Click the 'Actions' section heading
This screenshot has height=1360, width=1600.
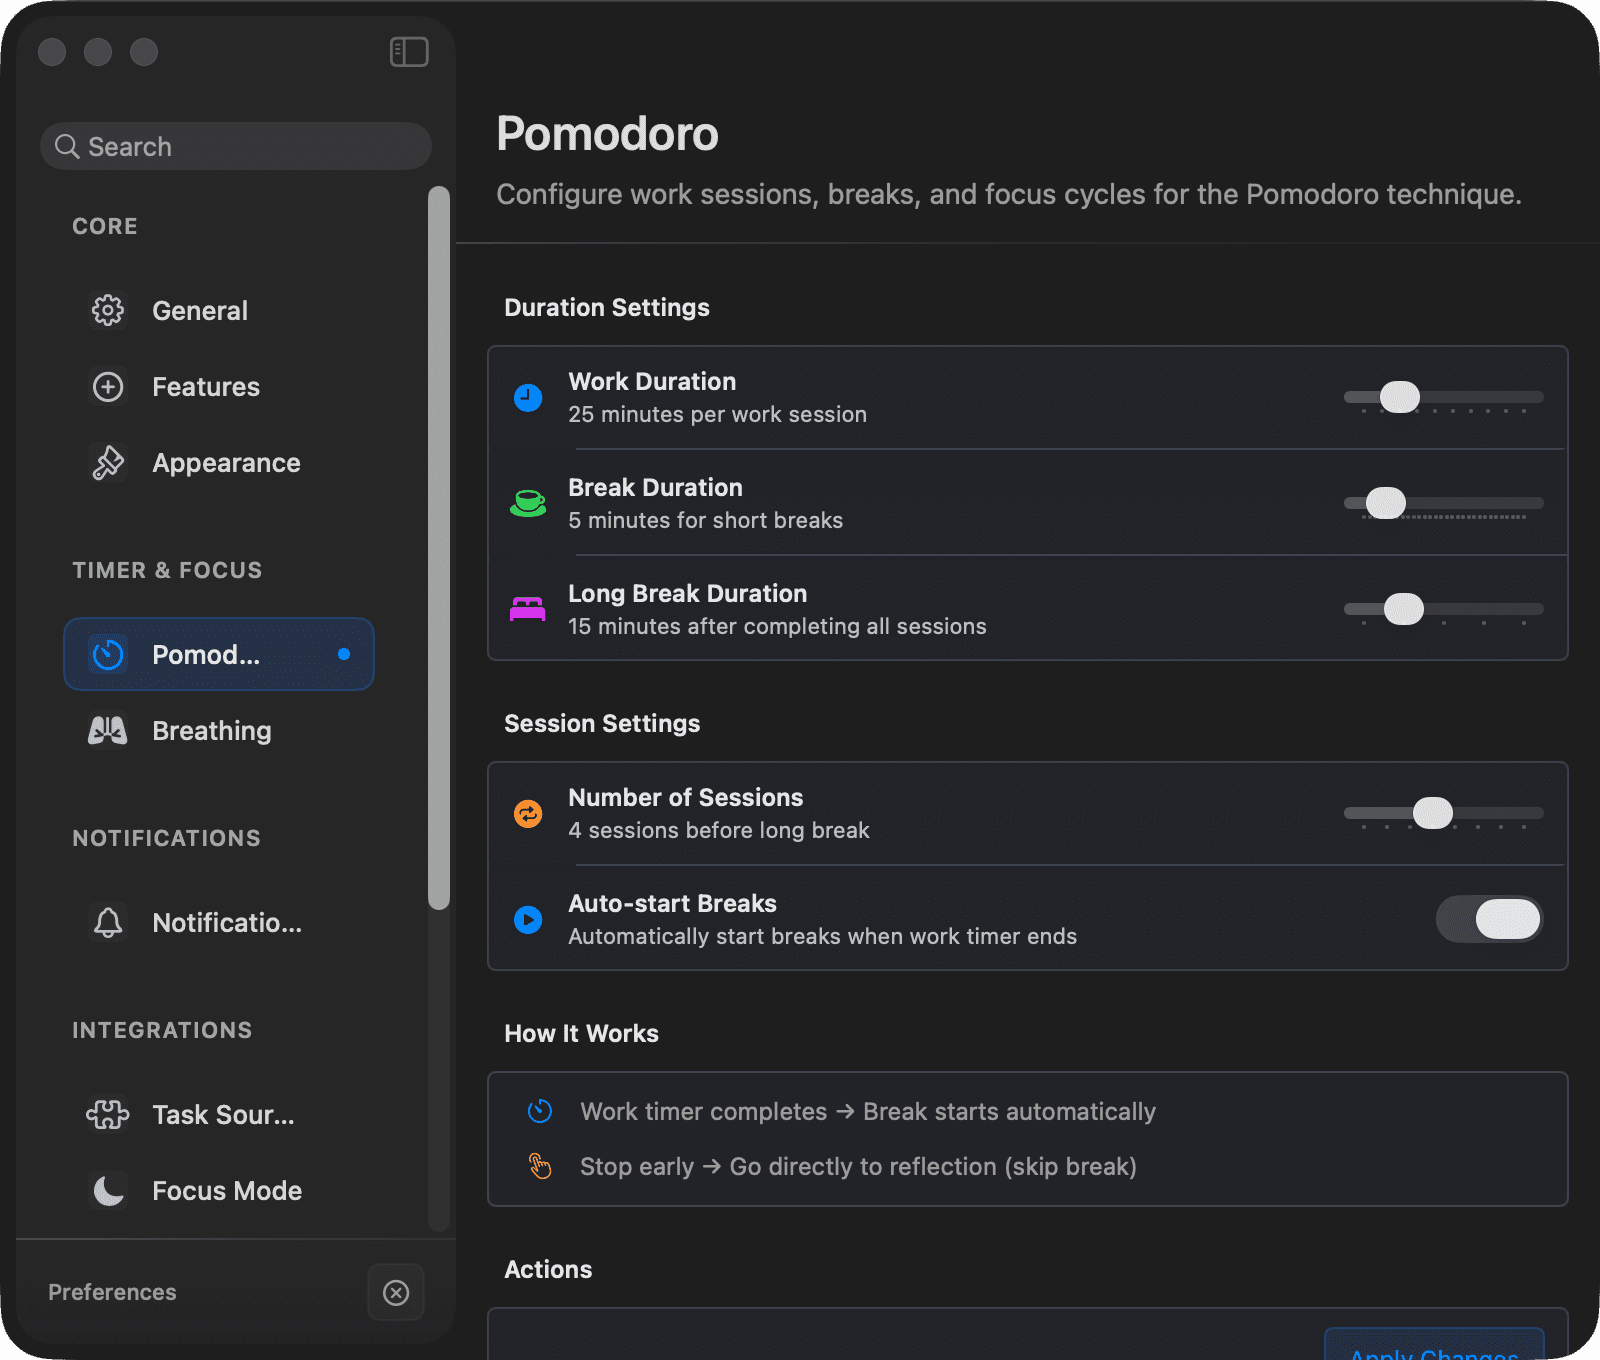[x=548, y=1269]
